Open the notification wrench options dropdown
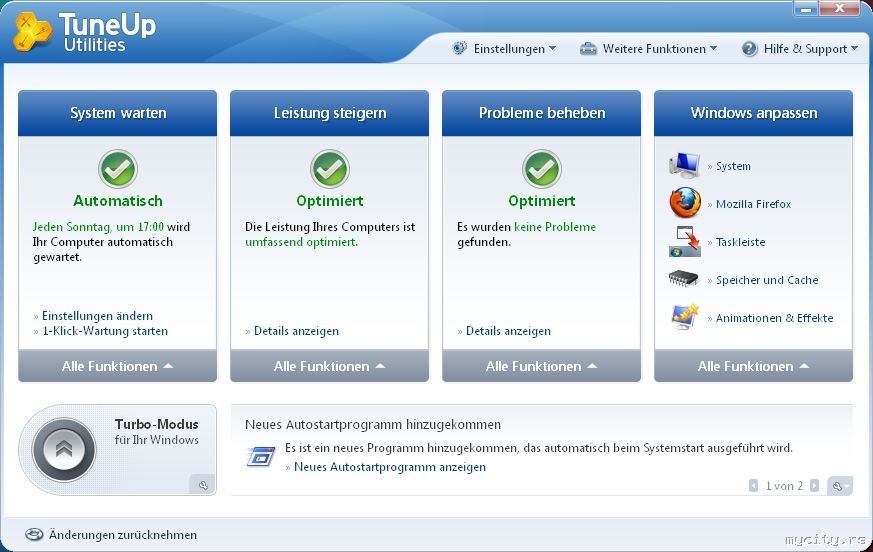Viewport: 873px width, 552px height. pyautogui.click(x=840, y=486)
